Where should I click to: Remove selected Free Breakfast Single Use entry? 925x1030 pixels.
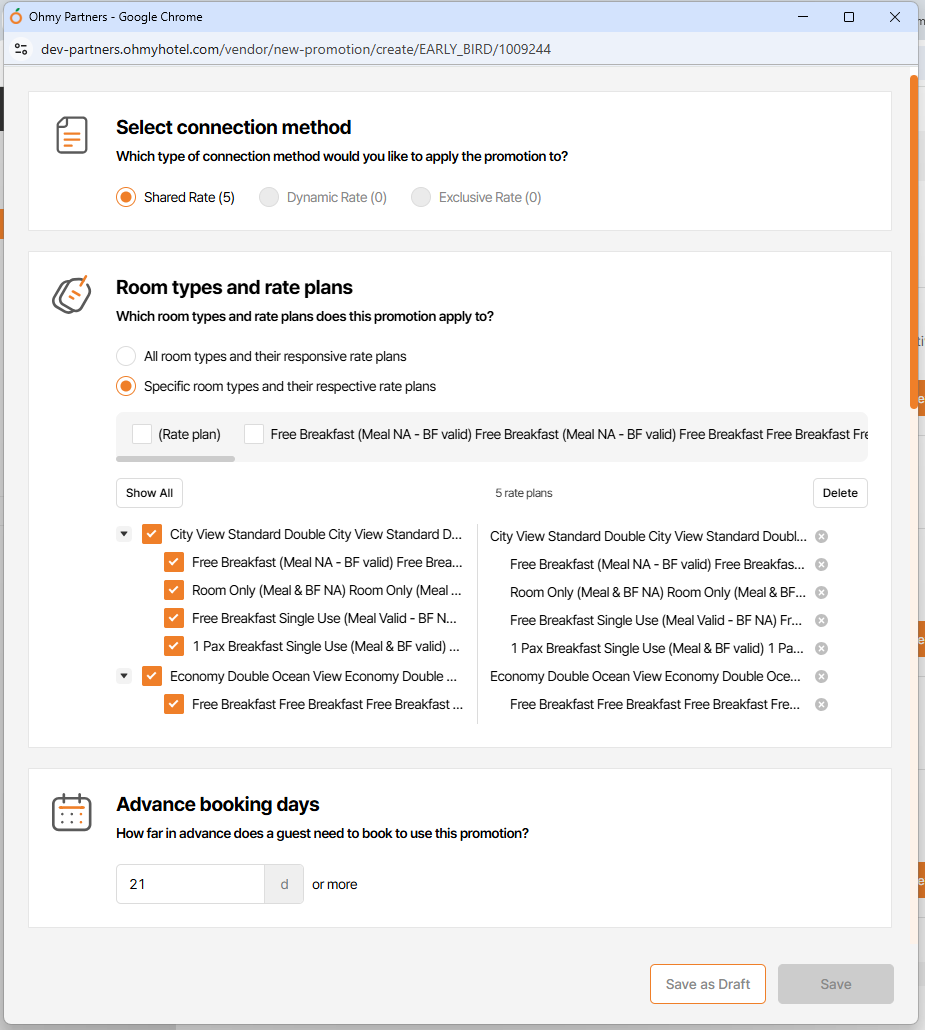(821, 620)
